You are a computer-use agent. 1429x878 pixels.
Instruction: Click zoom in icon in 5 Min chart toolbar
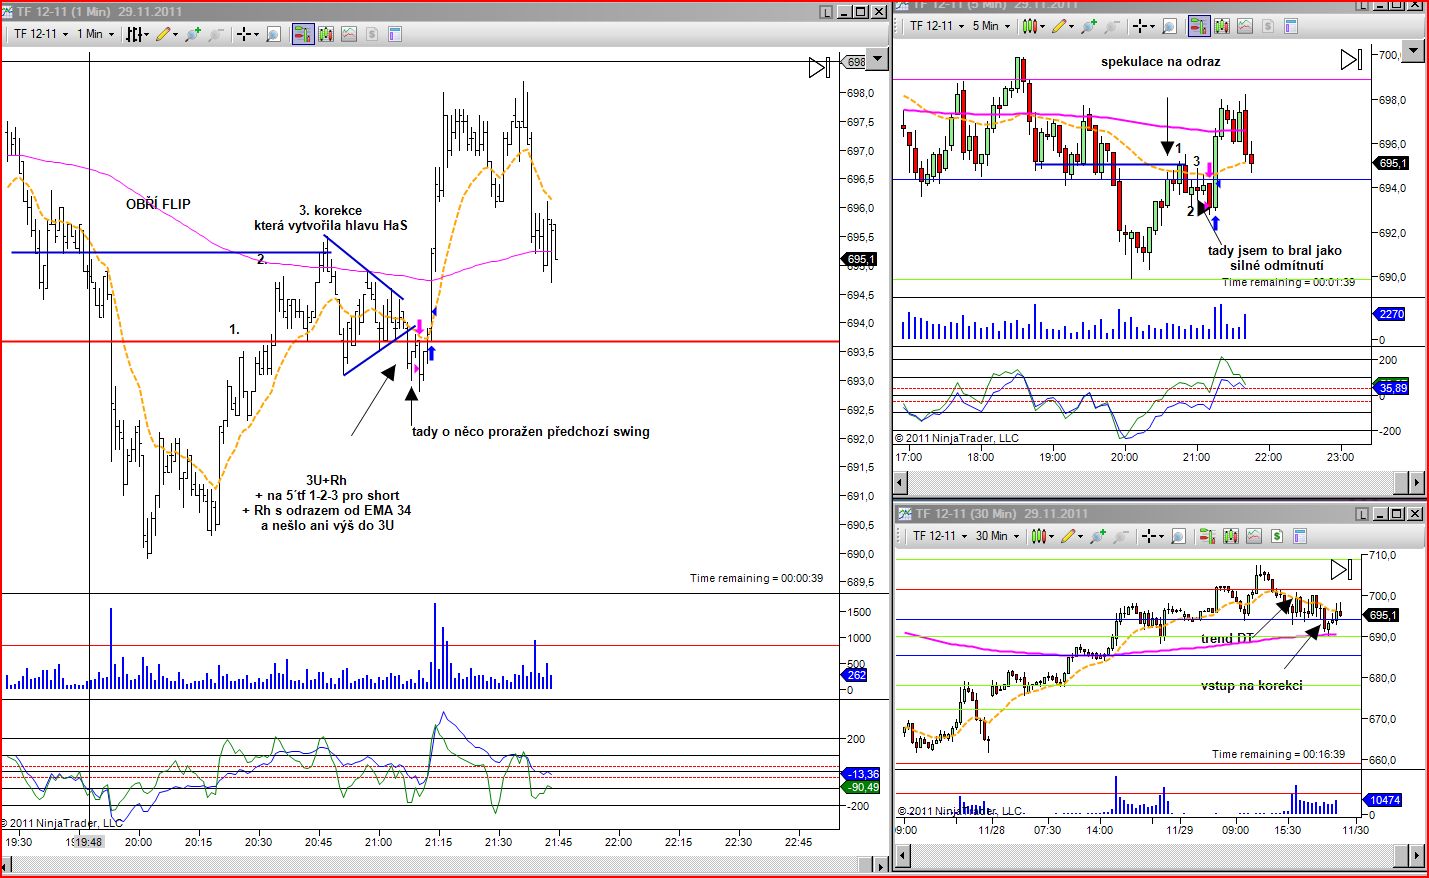coord(1088,26)
